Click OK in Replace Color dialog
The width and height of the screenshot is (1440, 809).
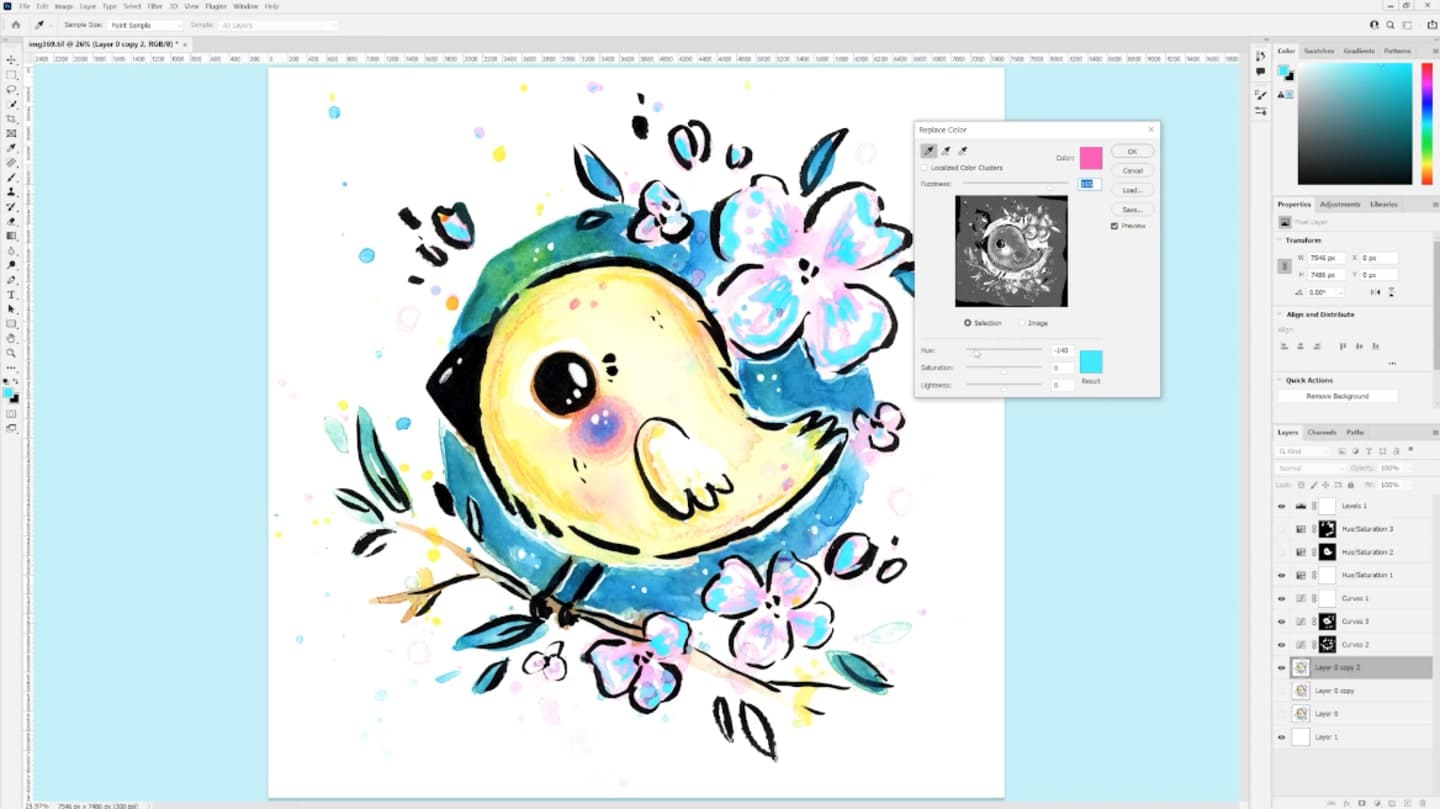[x=1132, y=151]
